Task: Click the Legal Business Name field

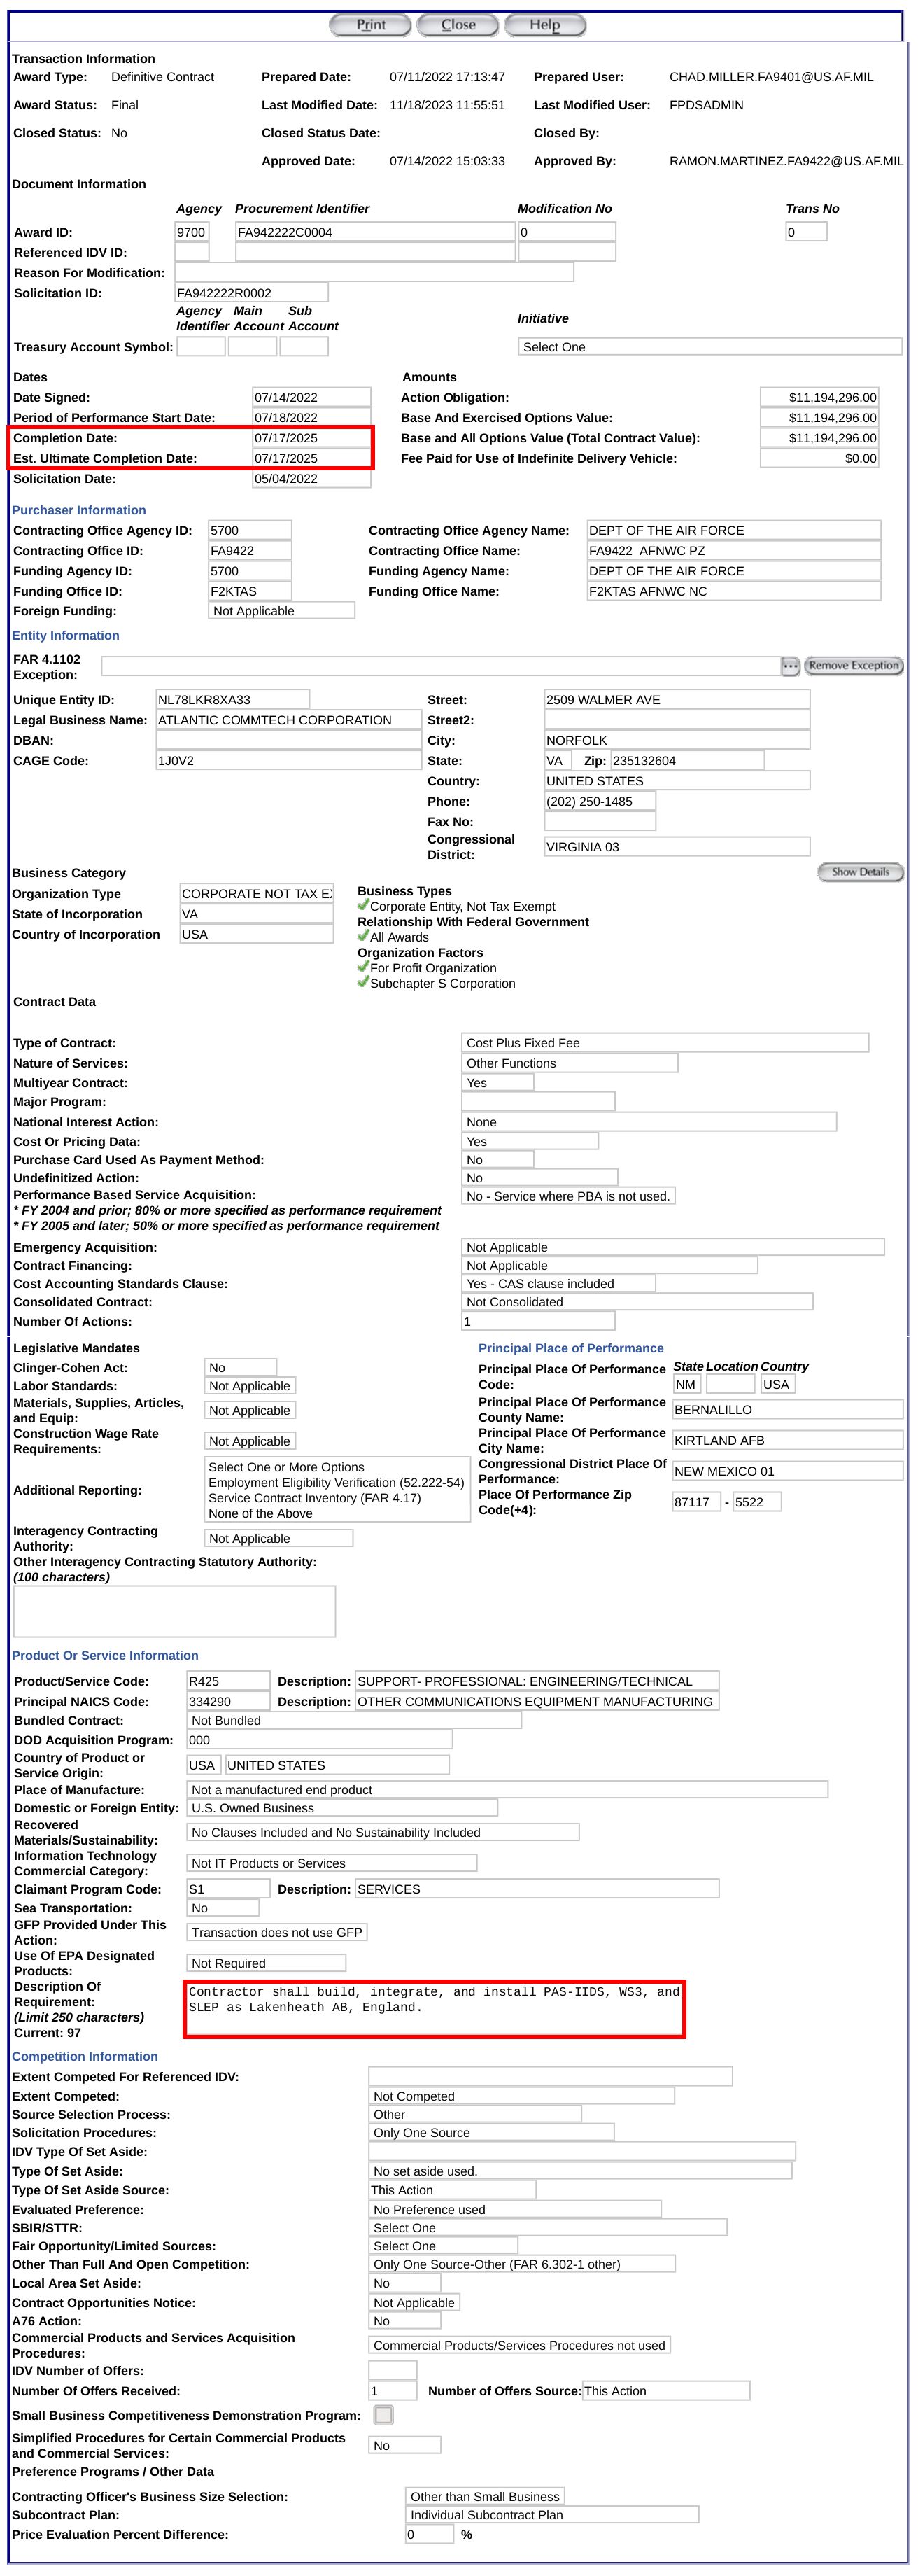Action: point(288,720)
